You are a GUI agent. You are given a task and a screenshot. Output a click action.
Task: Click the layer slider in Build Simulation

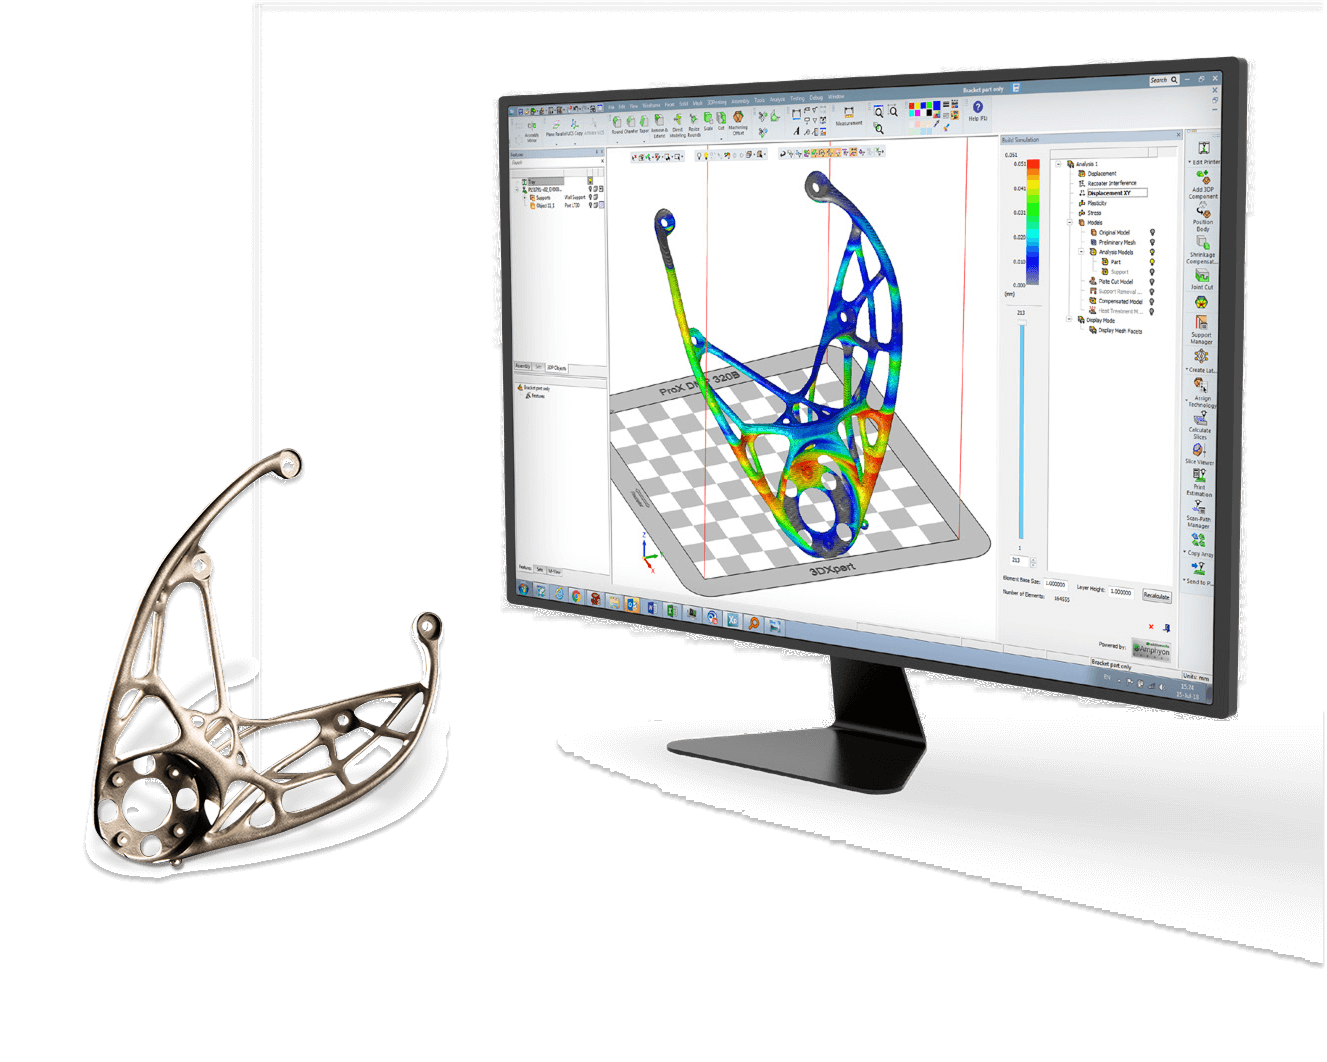1021,430
